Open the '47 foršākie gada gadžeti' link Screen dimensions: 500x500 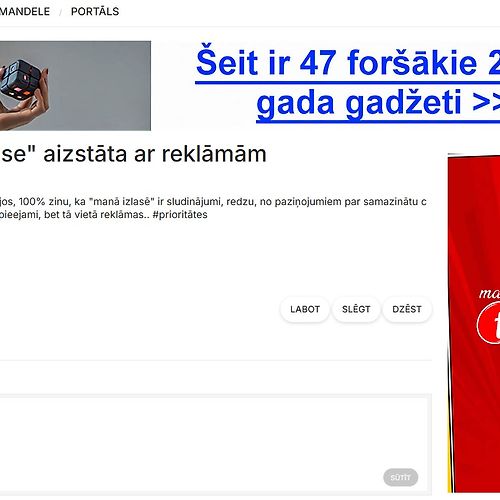coord(347,83)
